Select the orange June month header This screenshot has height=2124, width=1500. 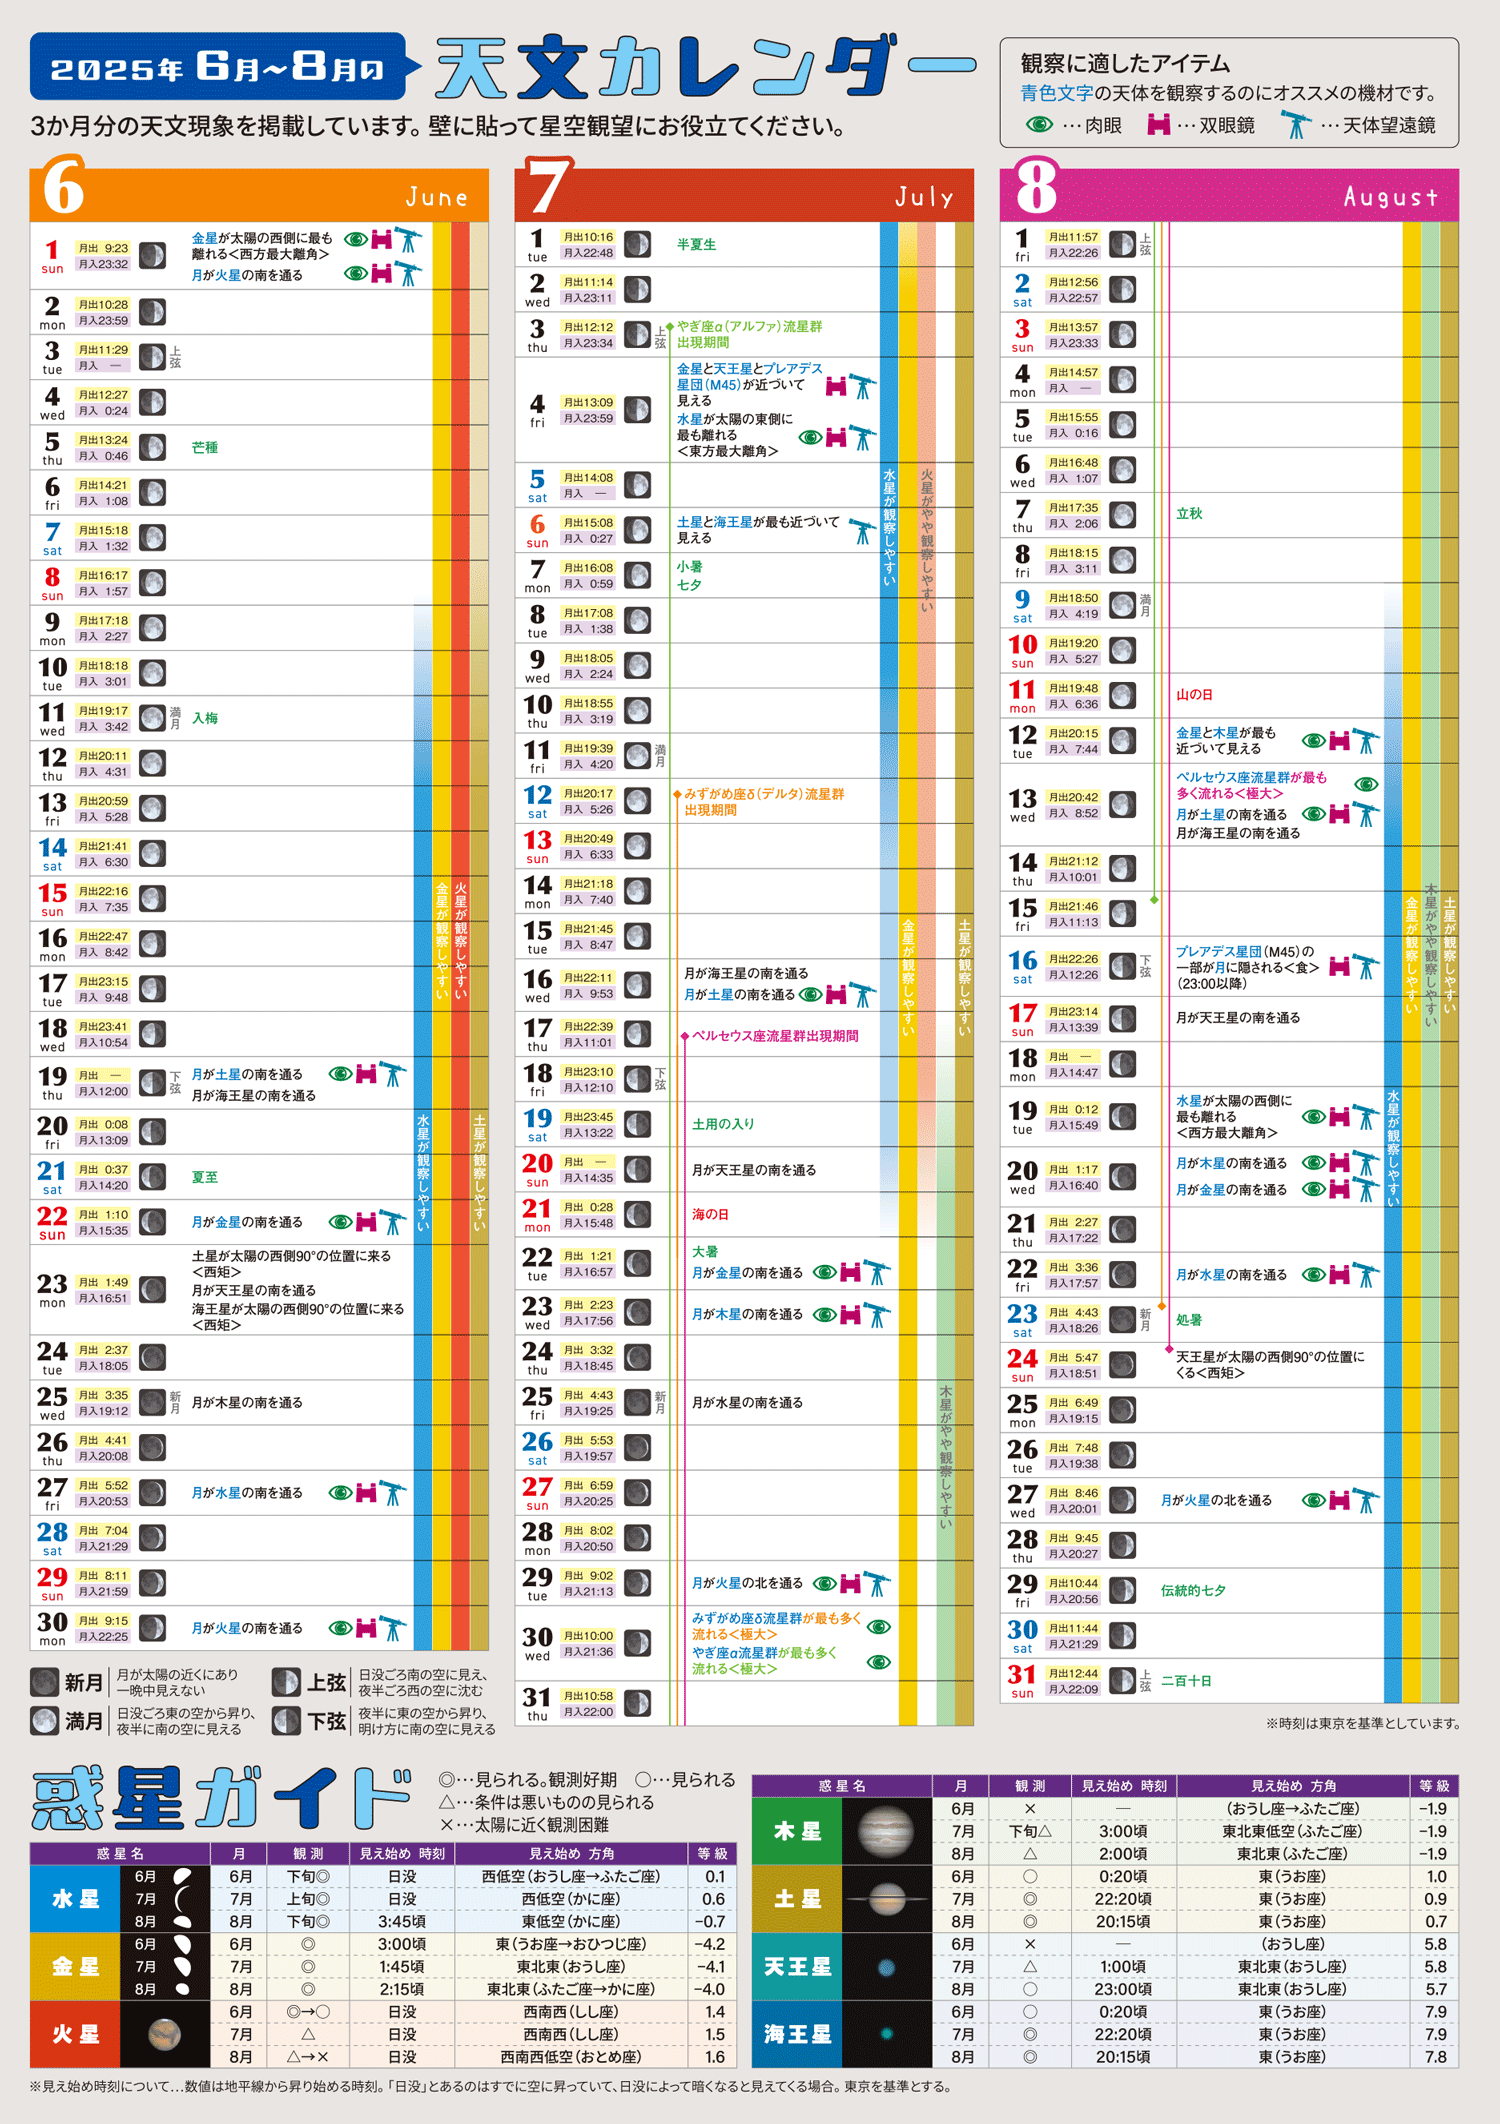coord(259,193)
